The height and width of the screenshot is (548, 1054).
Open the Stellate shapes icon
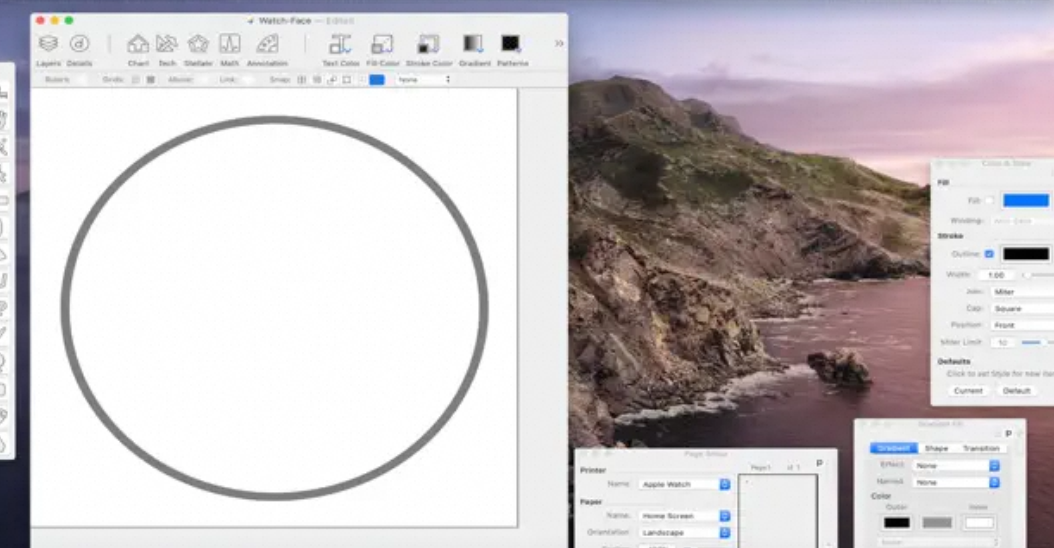coord(198,44)
